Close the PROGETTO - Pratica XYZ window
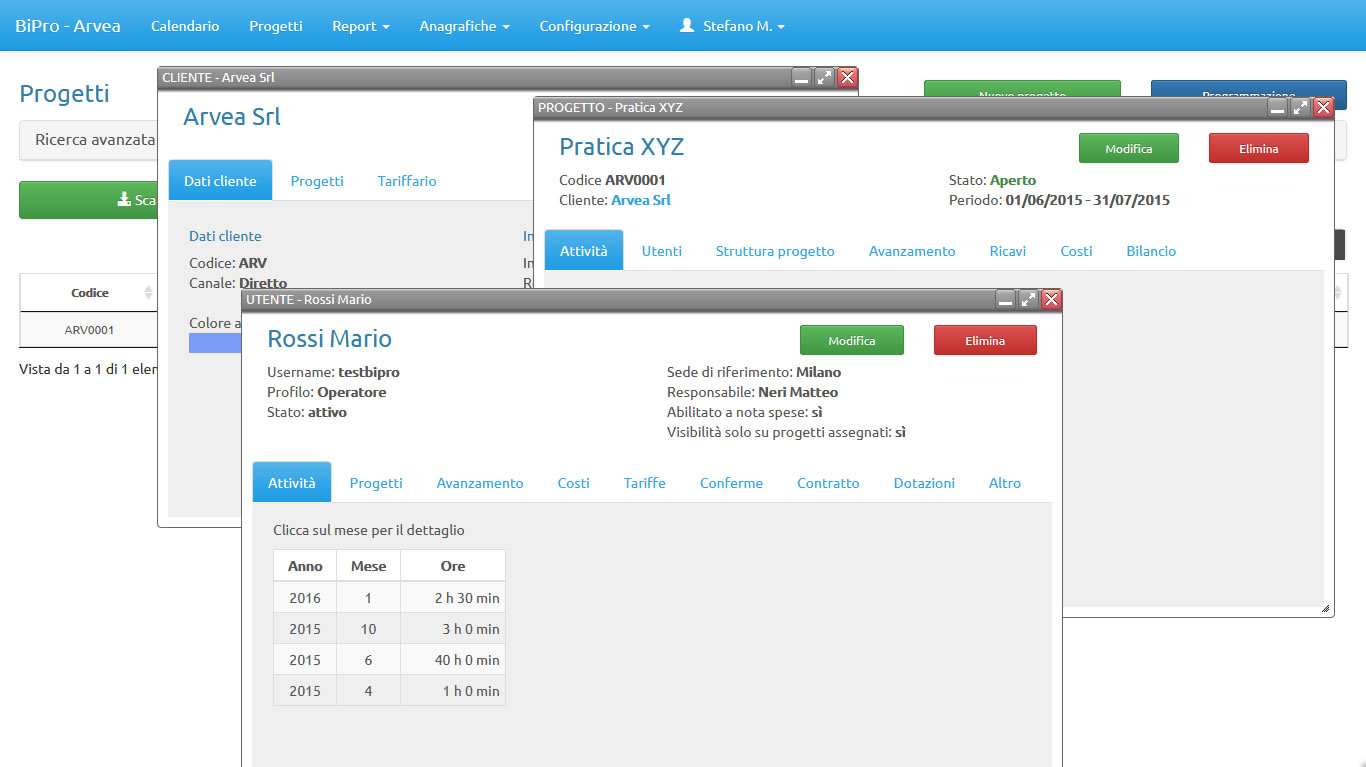 (1323, 107)
